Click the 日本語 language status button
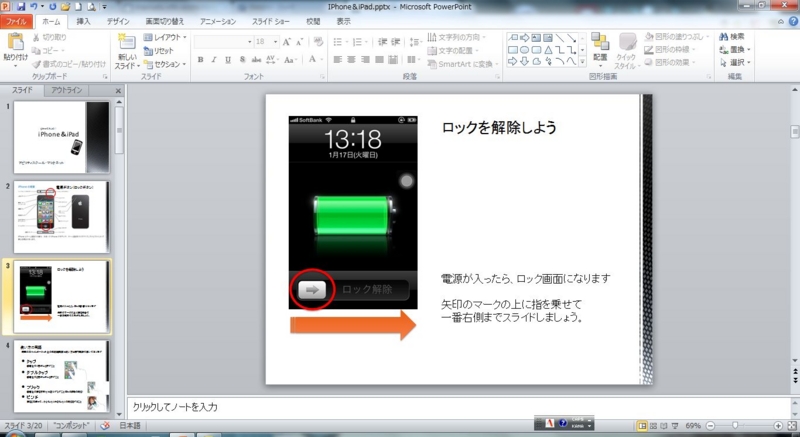The width and height of the screenshot is (800, 437). click(130, 425)
